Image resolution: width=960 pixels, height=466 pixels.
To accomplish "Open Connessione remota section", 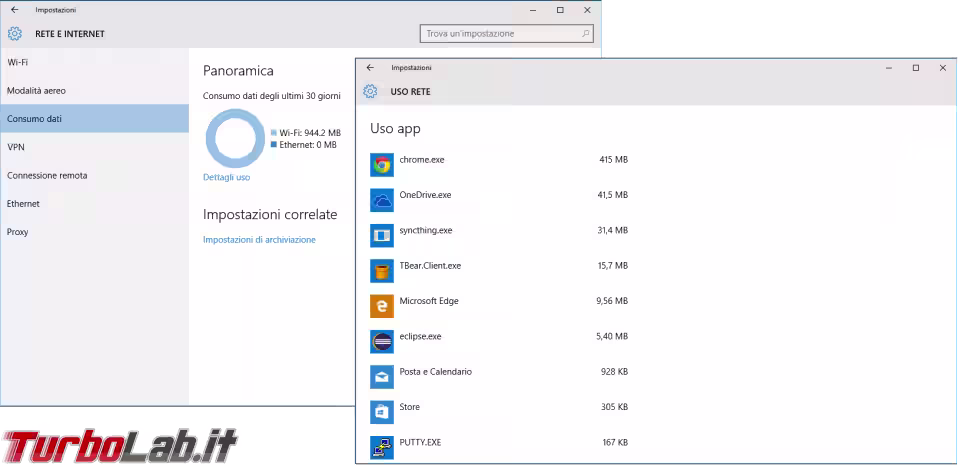I will click(x=94, y=175).
